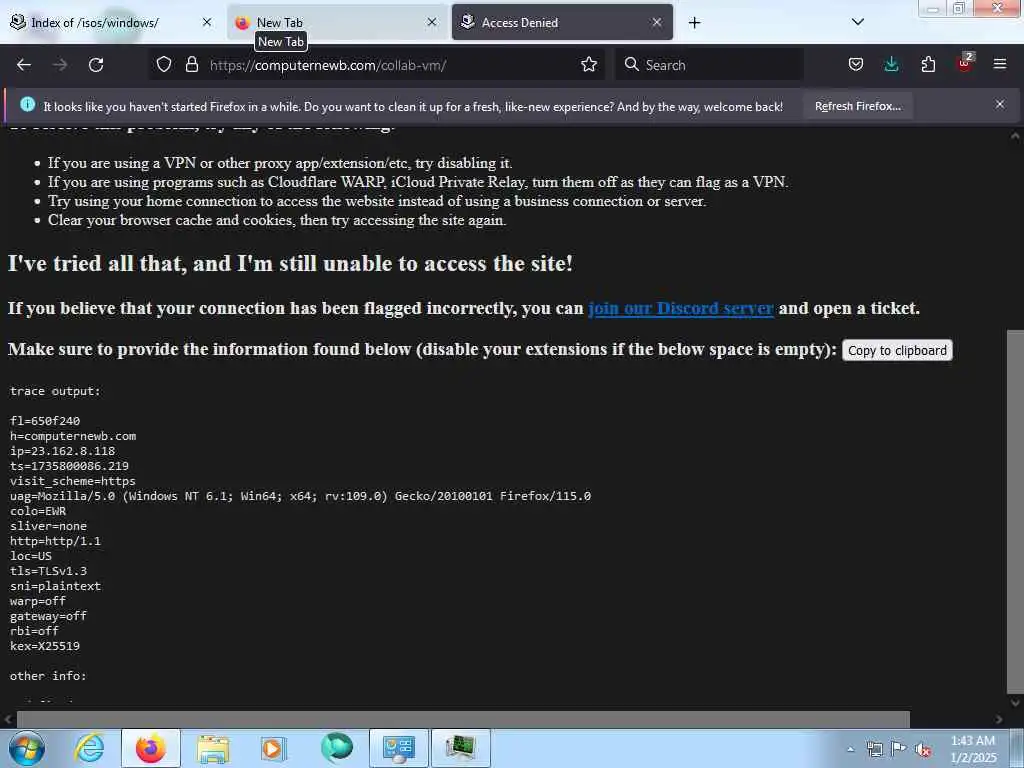Open the clock showing 1:43 AM
The image size is (1024, 768).
(x=974, y=749)
